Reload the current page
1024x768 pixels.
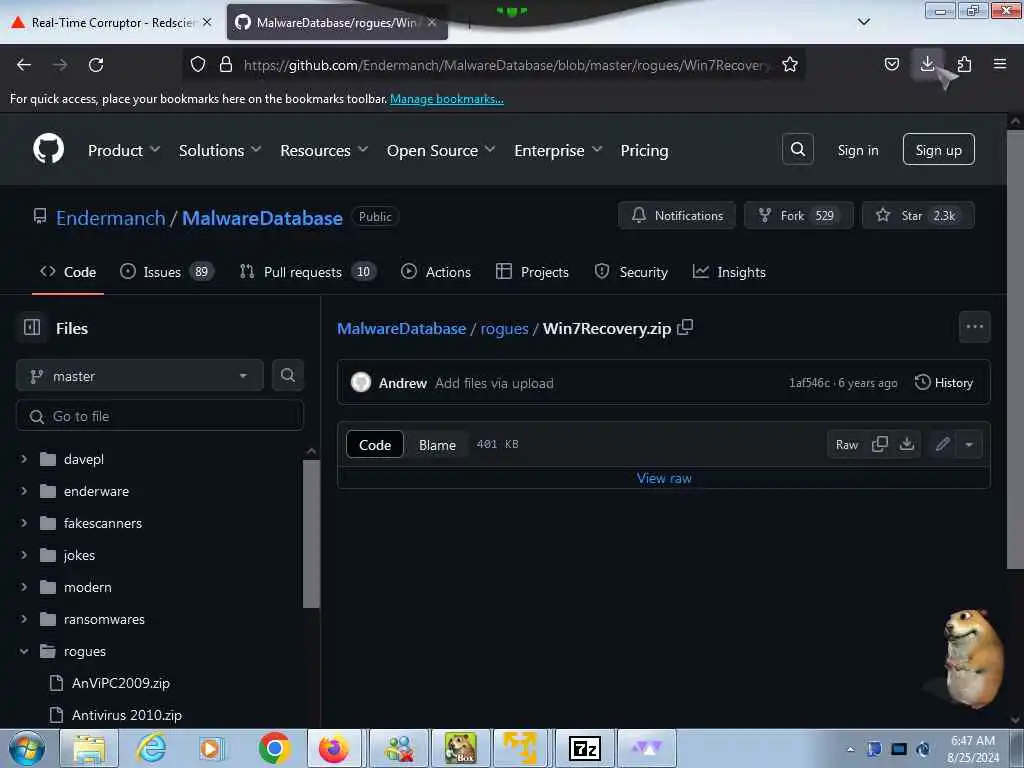click(96, 65)
